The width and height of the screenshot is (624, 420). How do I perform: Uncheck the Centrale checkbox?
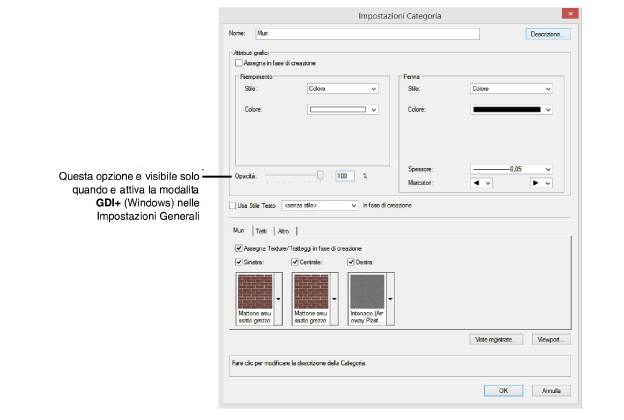pos(295,262)
